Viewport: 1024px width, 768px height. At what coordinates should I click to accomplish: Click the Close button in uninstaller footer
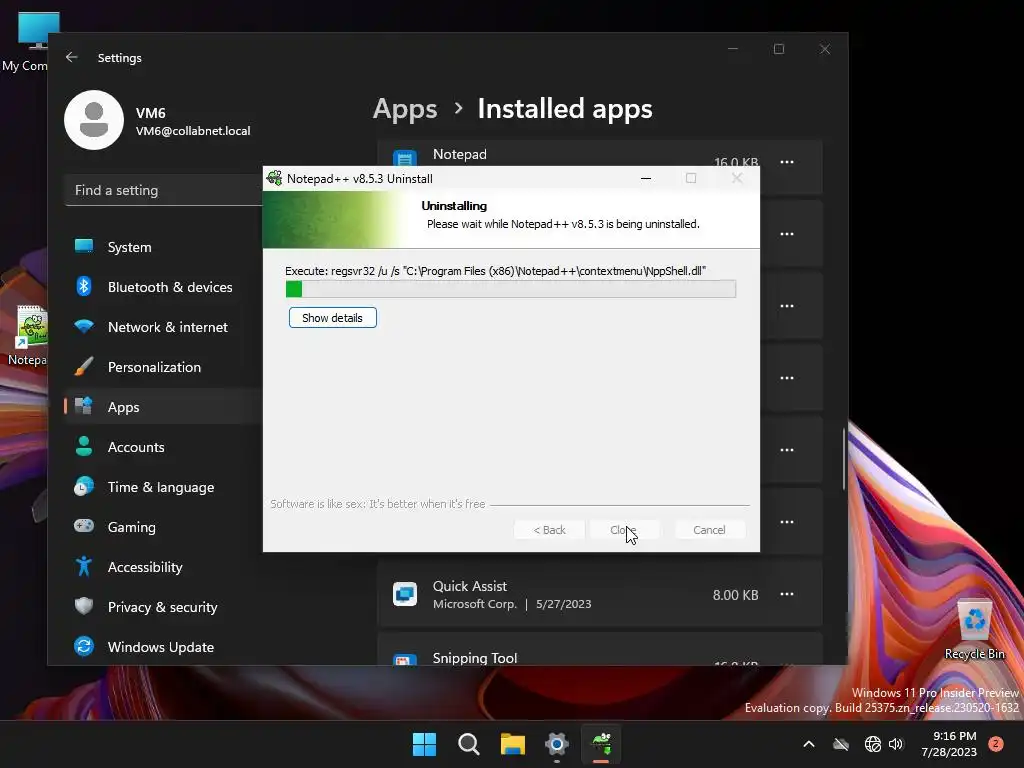pos(624,530)
